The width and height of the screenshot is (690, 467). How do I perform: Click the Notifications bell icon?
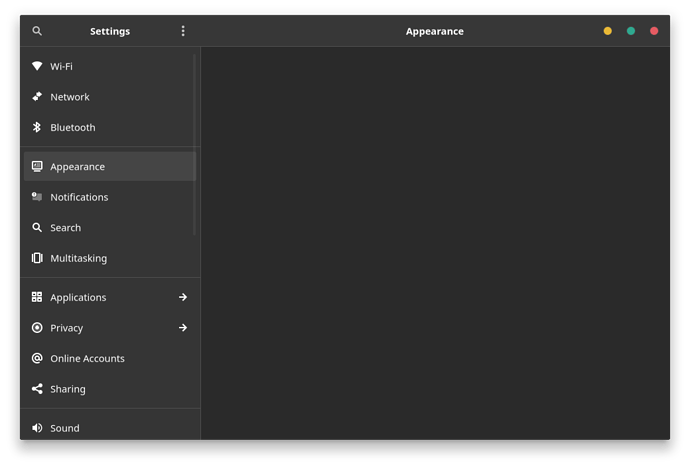click(37, 197)
